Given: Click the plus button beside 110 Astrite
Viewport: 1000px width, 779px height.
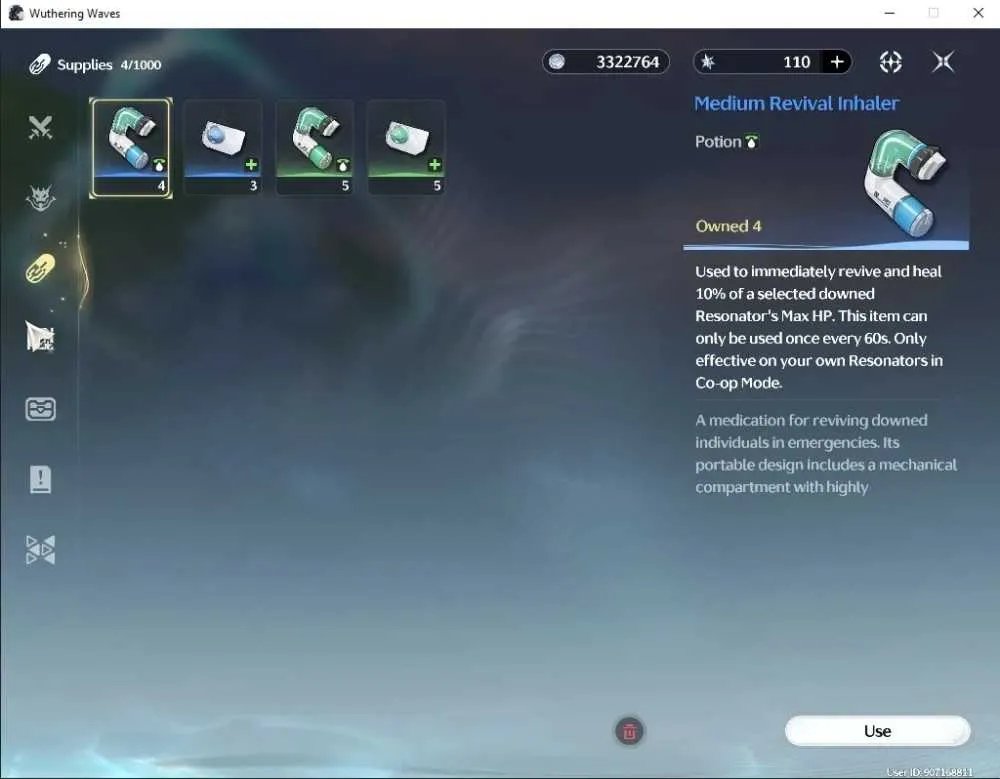Looking at the screenshot, I should (x=837, y=62).
